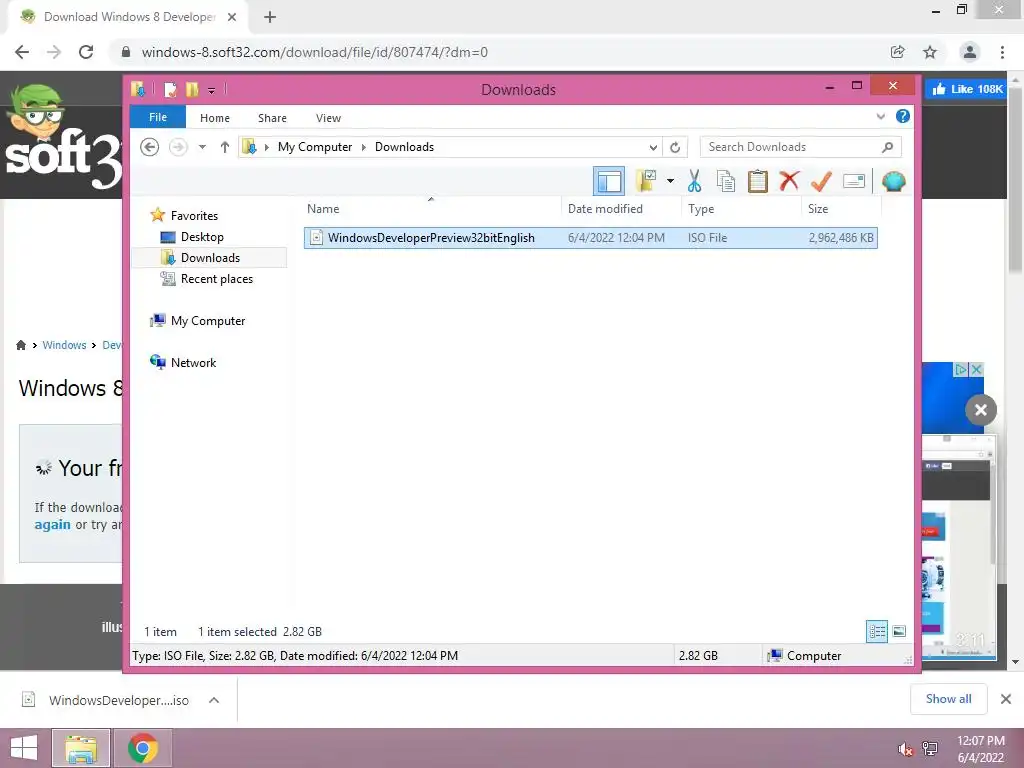Select My Computer in the navigation pane

point(208,321)
